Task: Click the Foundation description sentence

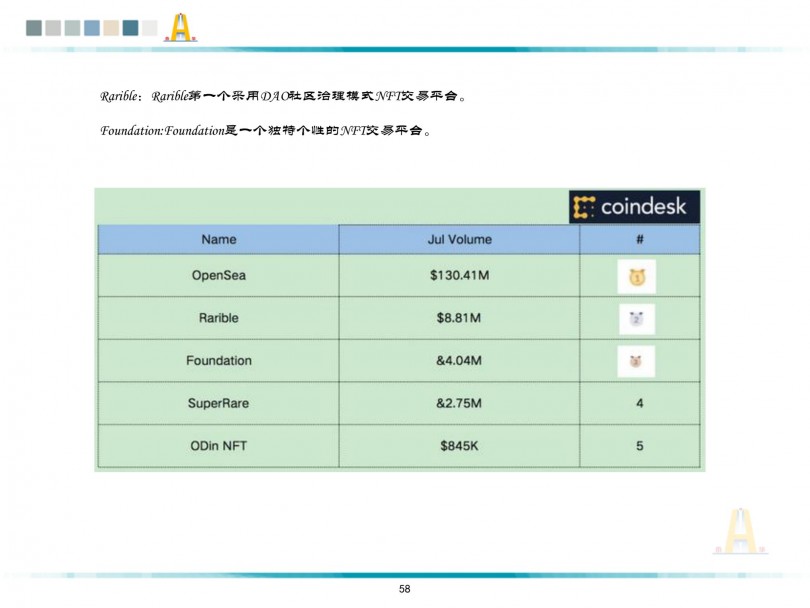Action: pyautogui.click(x=266, y=131)
